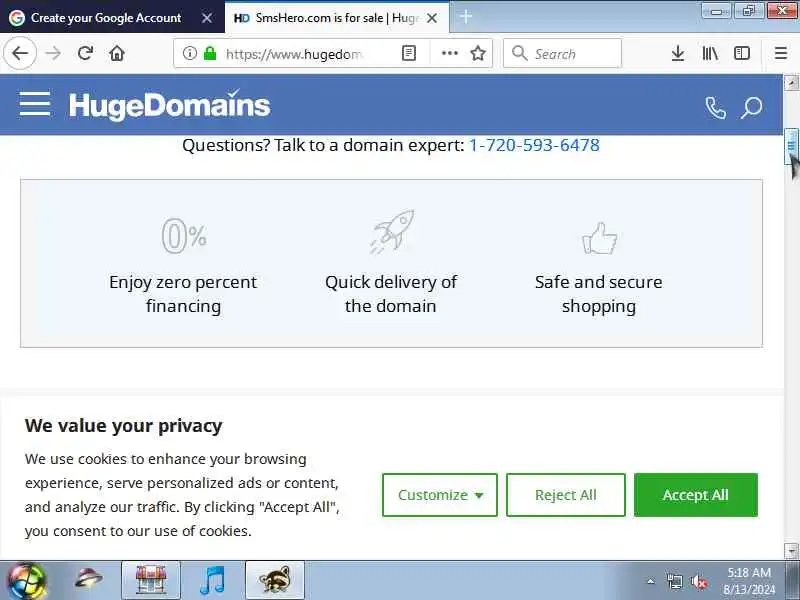Click the green secure padlock icon
Screen dimensions: 800x600
click(x=210, y=53)
